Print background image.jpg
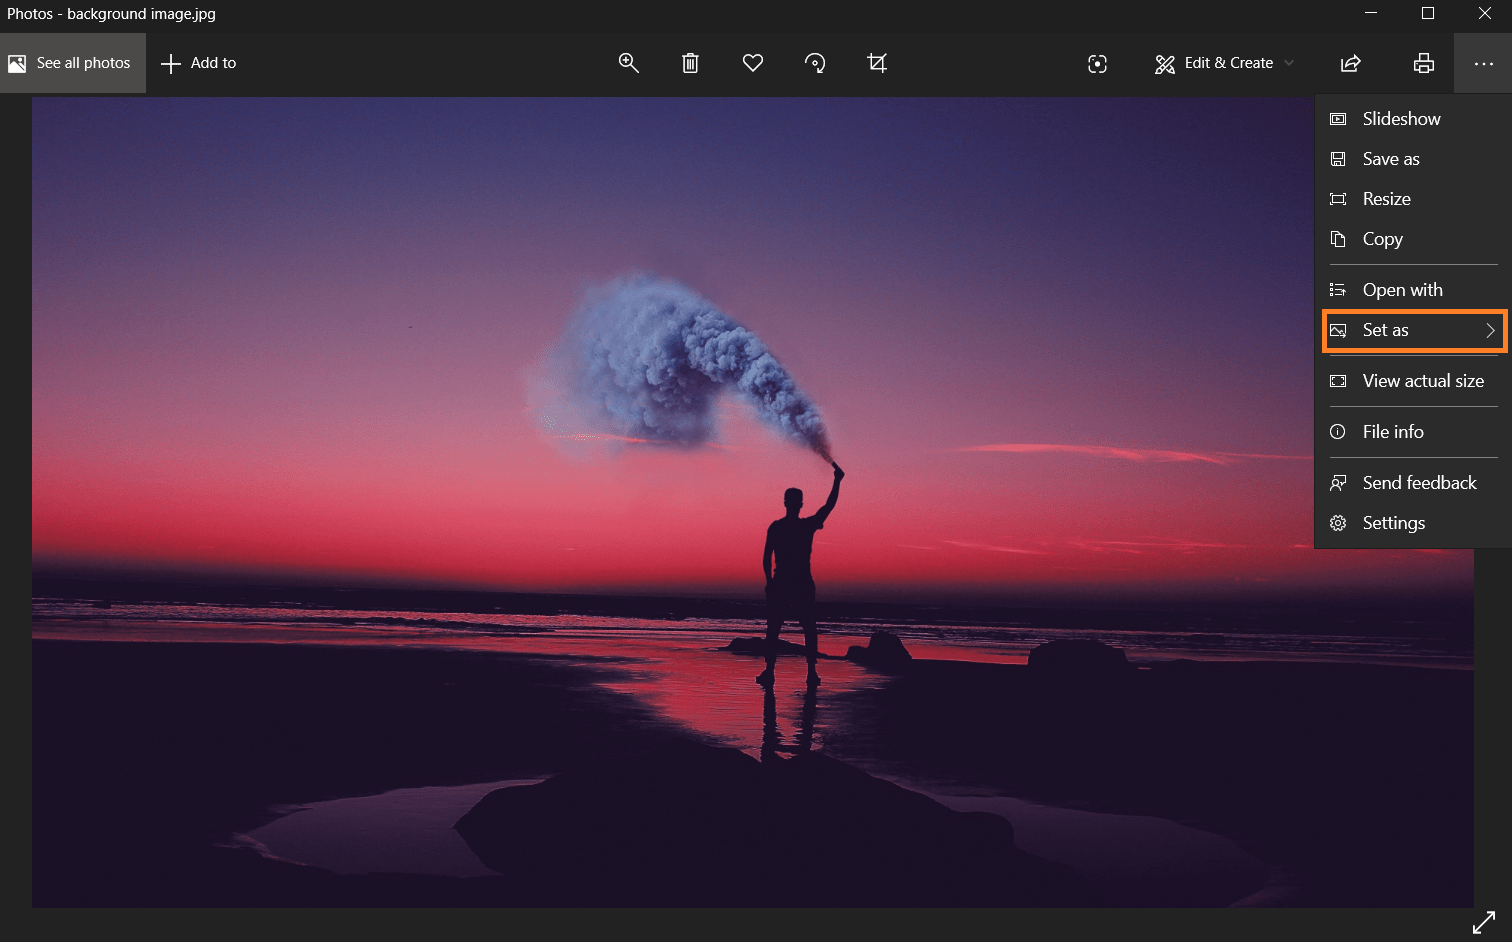This screenshot has width=1512, height=942. tap(1424, 63)
